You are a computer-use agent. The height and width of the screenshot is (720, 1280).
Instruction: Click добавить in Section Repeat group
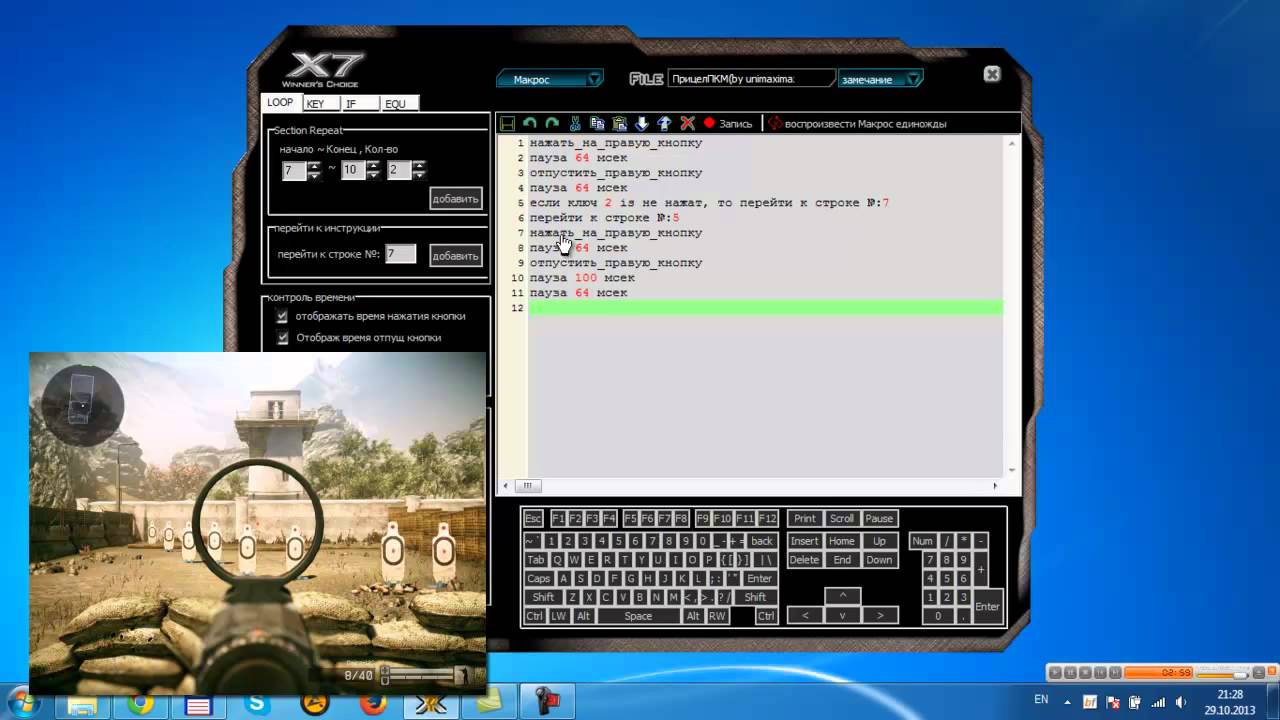(456, 199)
